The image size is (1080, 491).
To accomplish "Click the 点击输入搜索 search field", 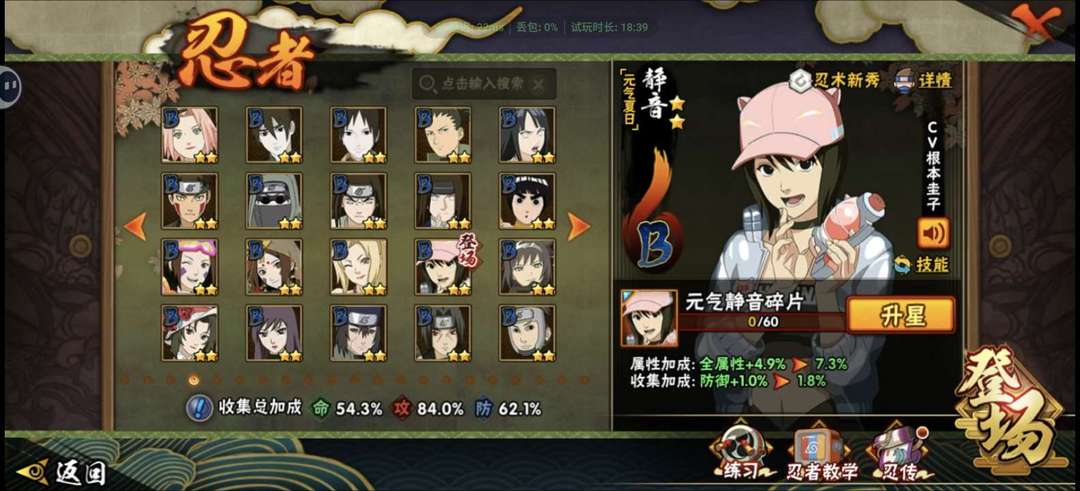I will (x=484, y=84).
